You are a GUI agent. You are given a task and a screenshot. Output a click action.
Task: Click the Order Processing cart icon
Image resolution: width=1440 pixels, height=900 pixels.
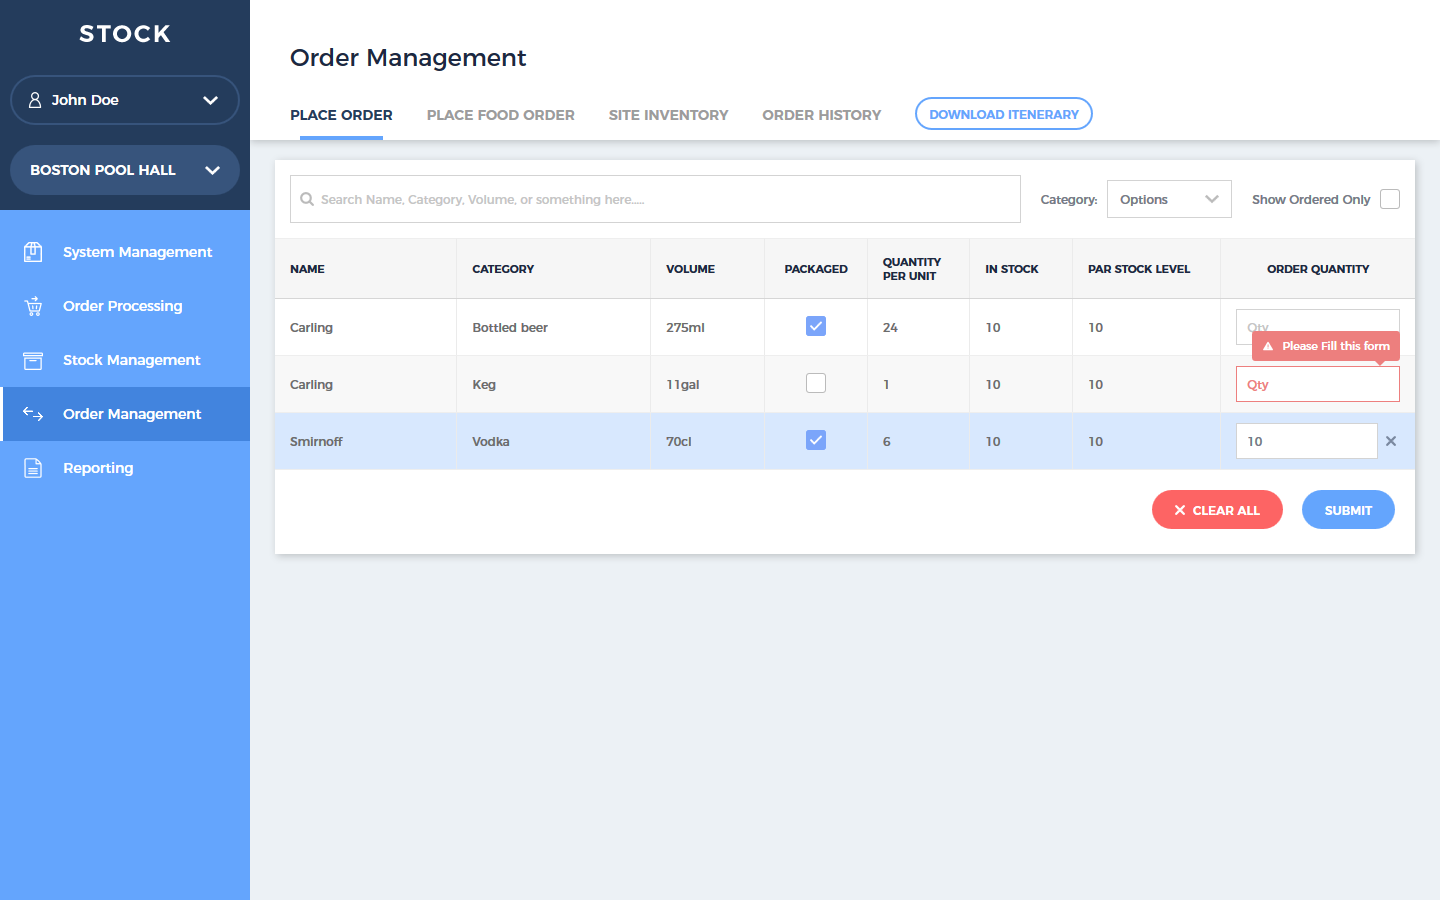point(33,306)
